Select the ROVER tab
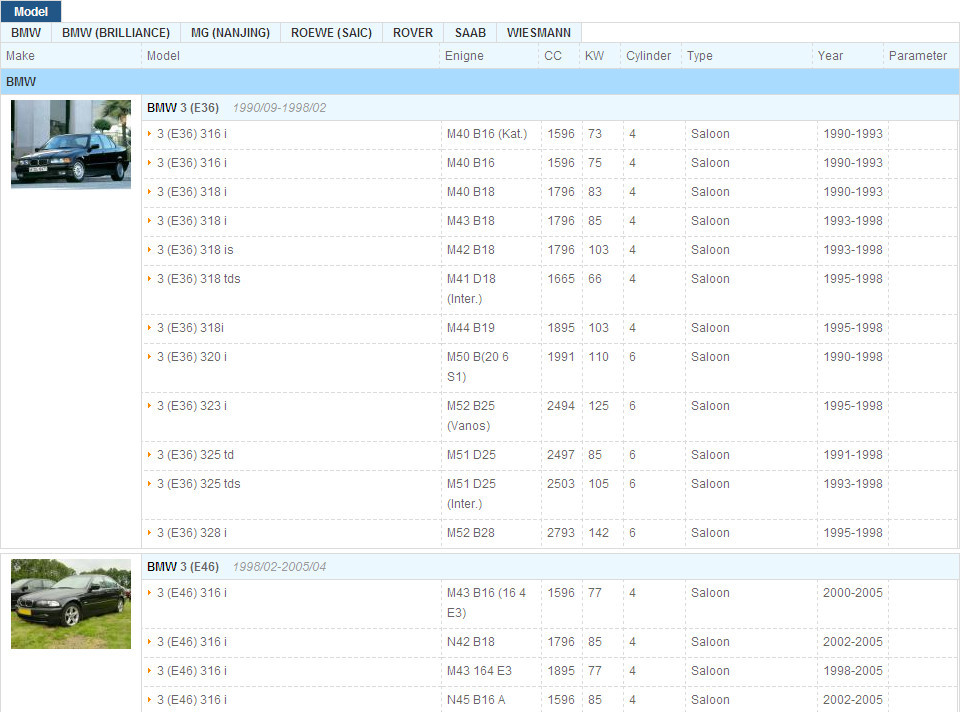 [413, 33]
